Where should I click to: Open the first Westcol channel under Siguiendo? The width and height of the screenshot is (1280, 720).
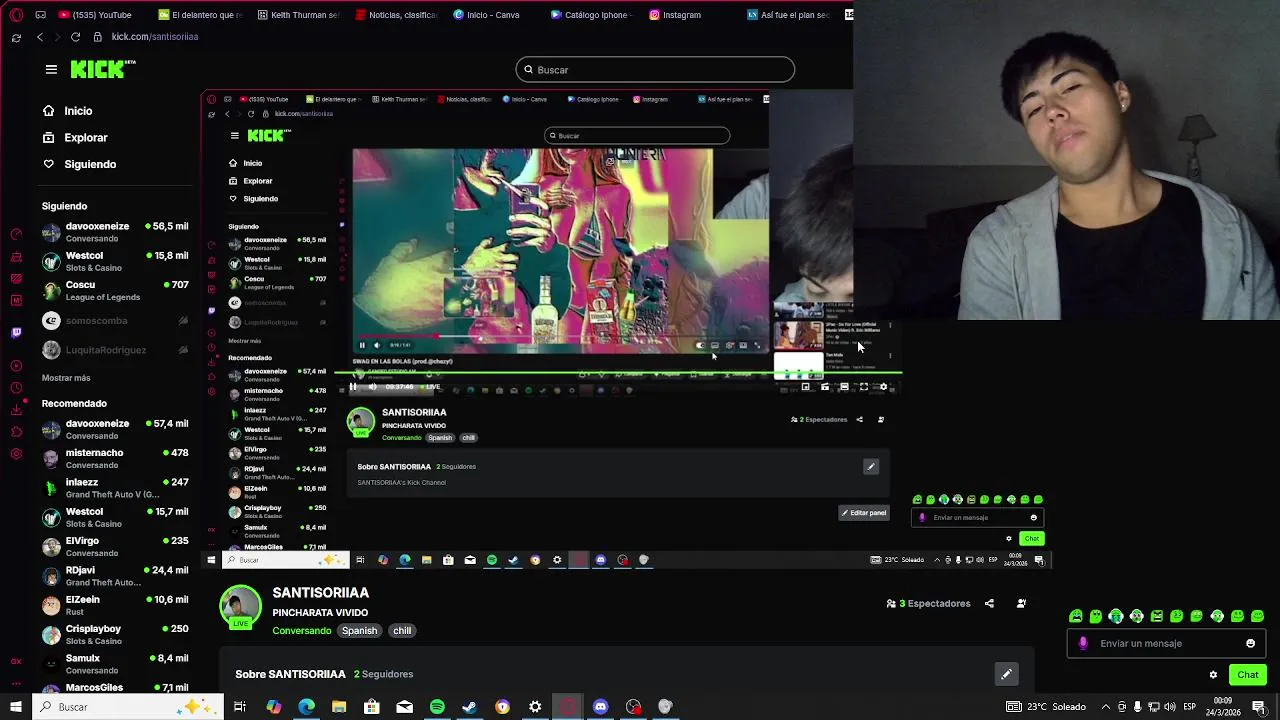pos(114,262)
